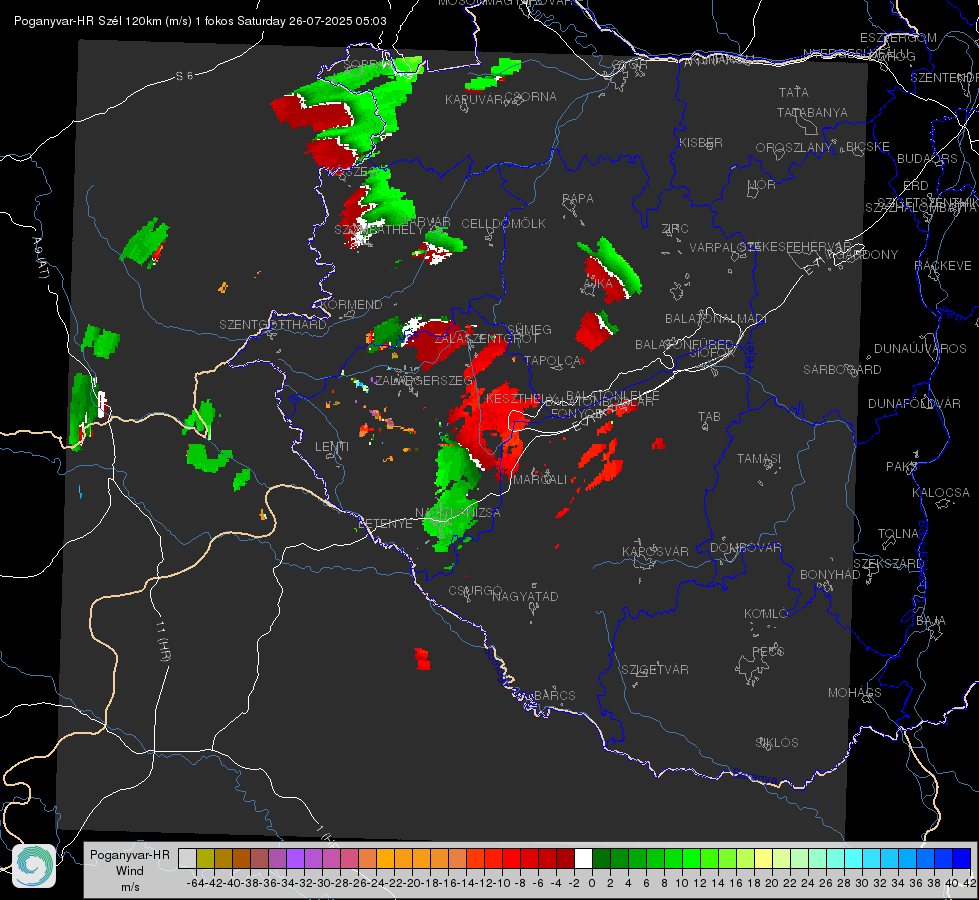Click the KAPOSVAR city label
979x900 pixels.
[655, 551]
